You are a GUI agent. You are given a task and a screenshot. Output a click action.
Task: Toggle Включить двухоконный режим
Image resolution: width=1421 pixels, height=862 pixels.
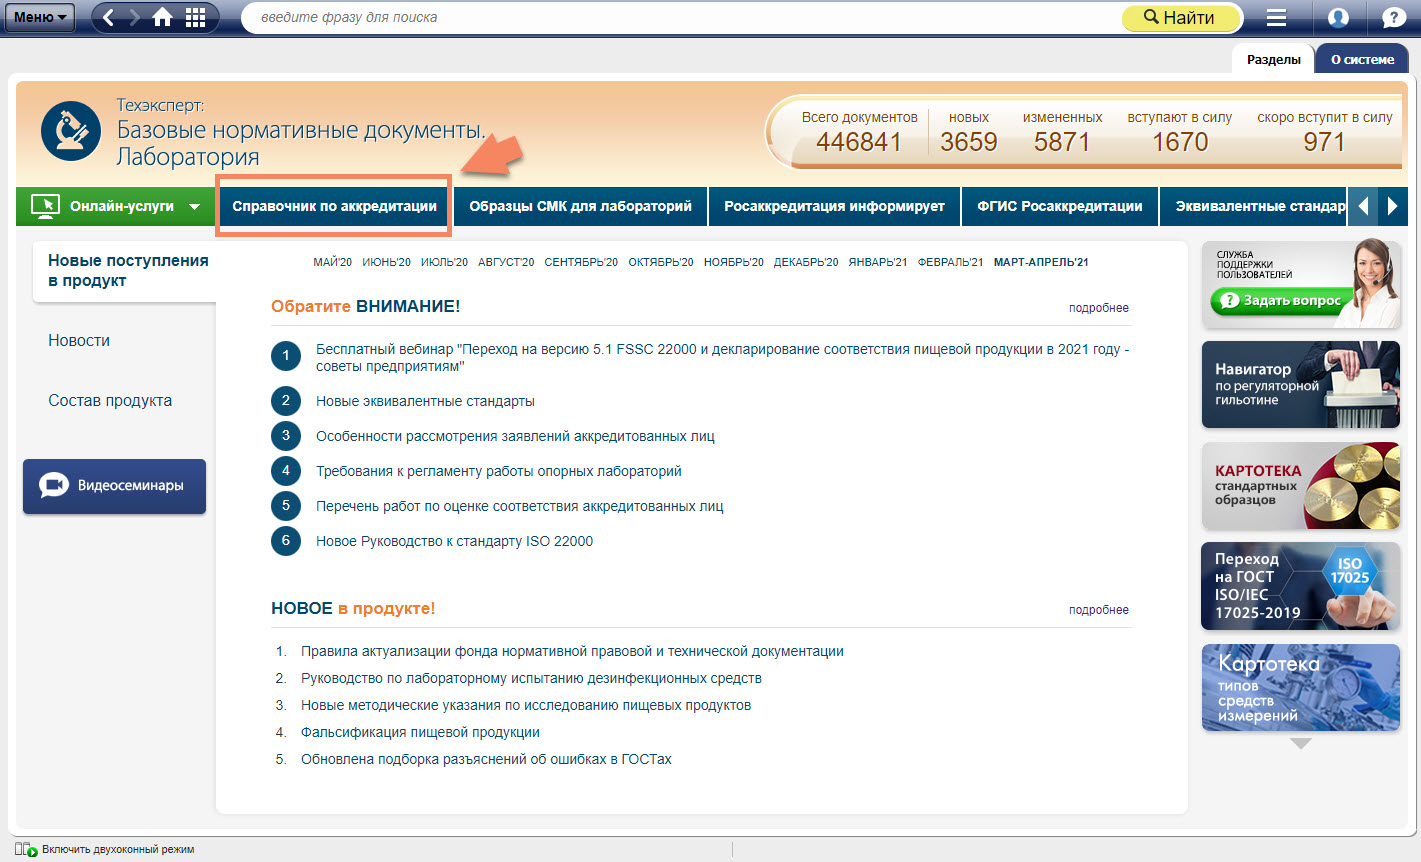click(x=105, y=850)
